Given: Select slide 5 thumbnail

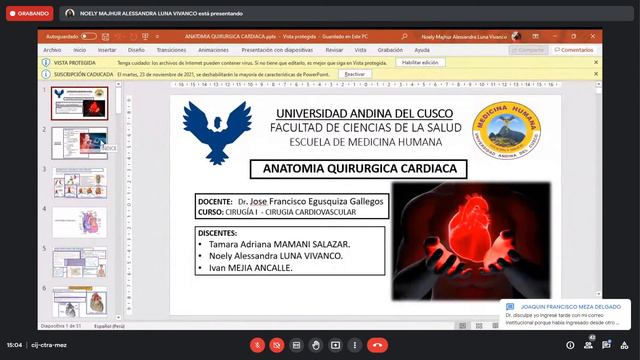Looking at the screenshot, I should click(80, 262).
